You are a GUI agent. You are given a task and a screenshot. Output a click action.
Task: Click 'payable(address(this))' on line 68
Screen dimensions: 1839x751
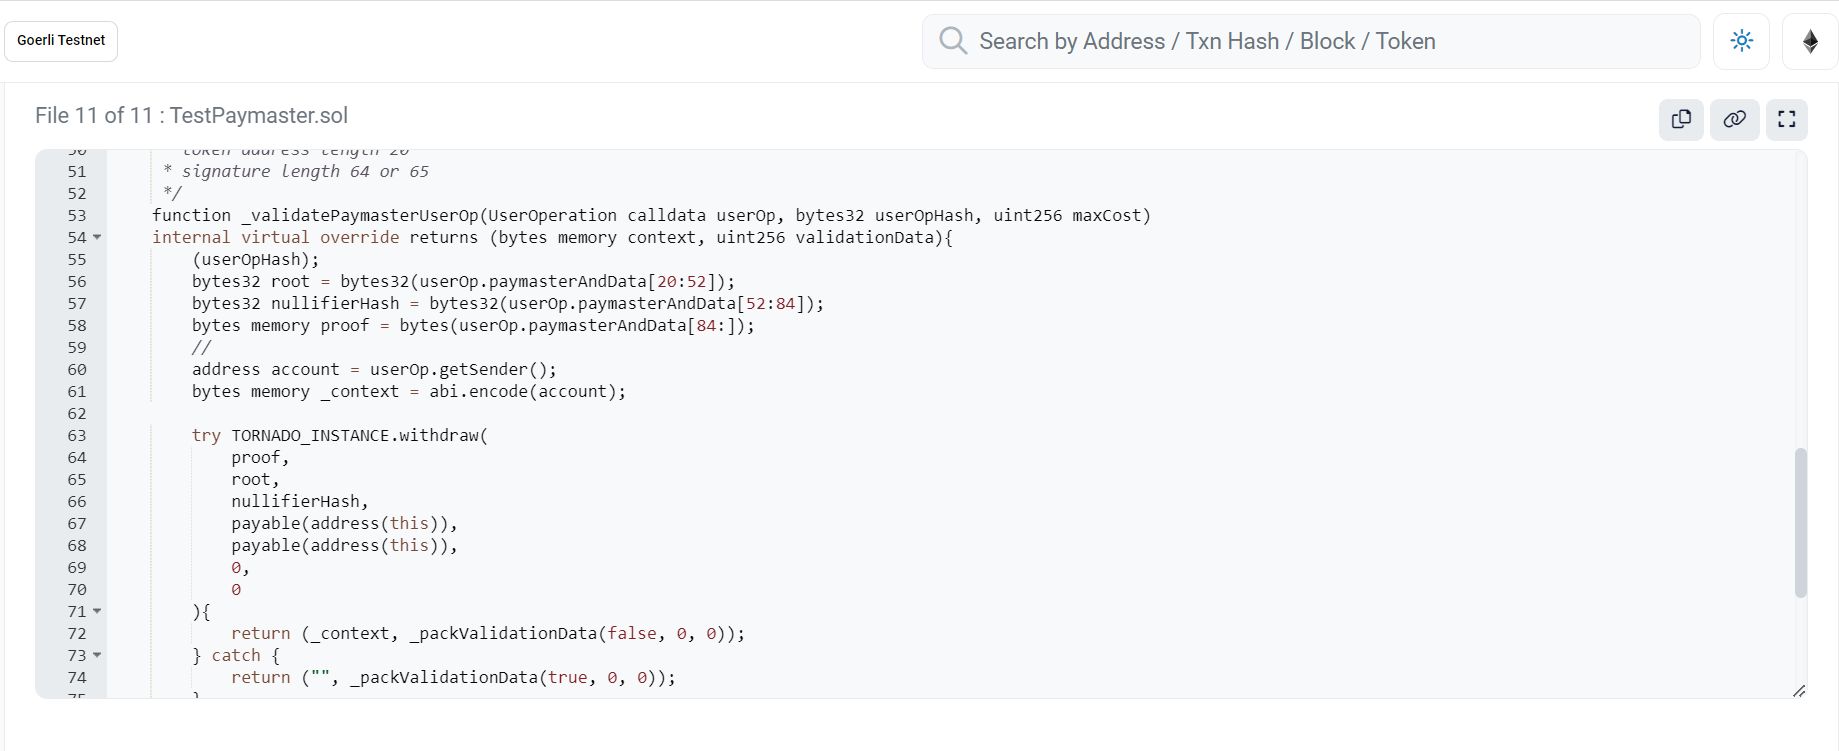coord(340,545)
